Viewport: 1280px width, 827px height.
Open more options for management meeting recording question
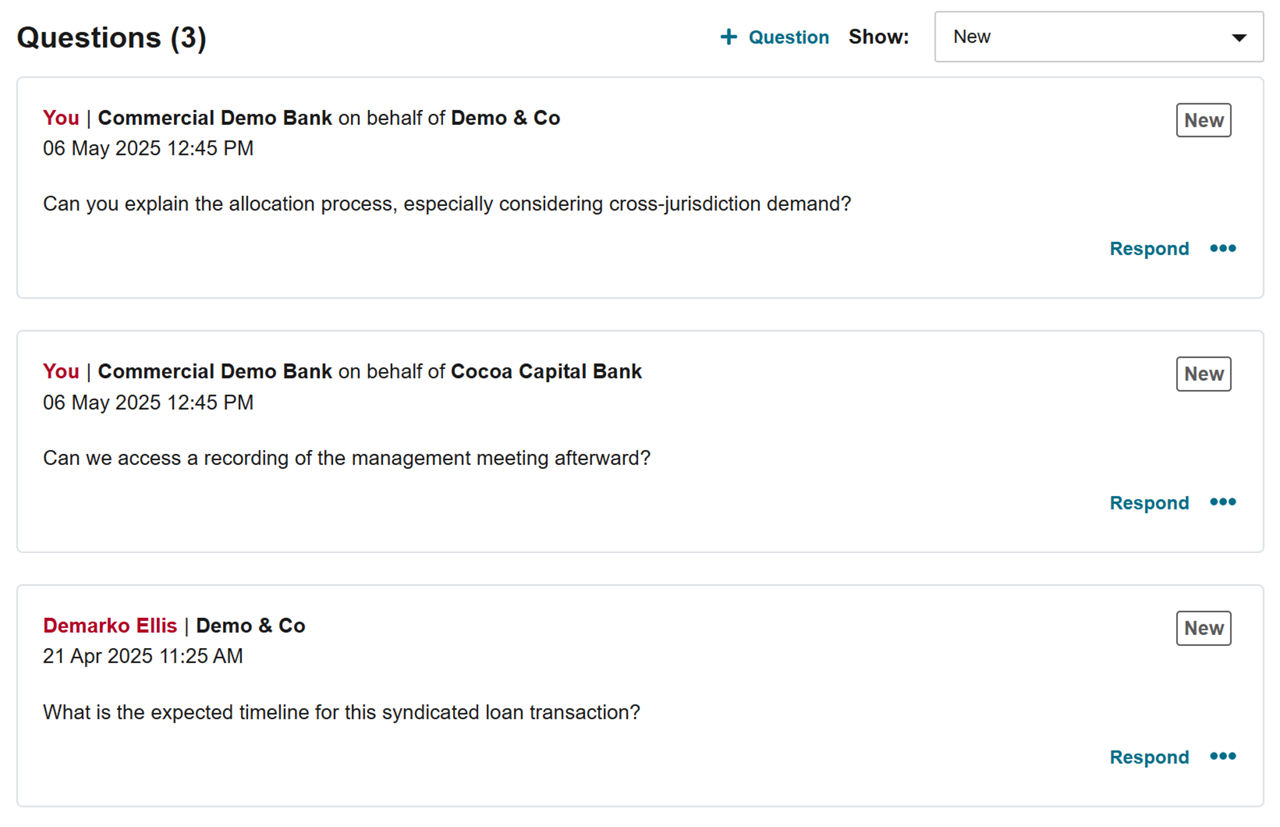(1223, 502)
